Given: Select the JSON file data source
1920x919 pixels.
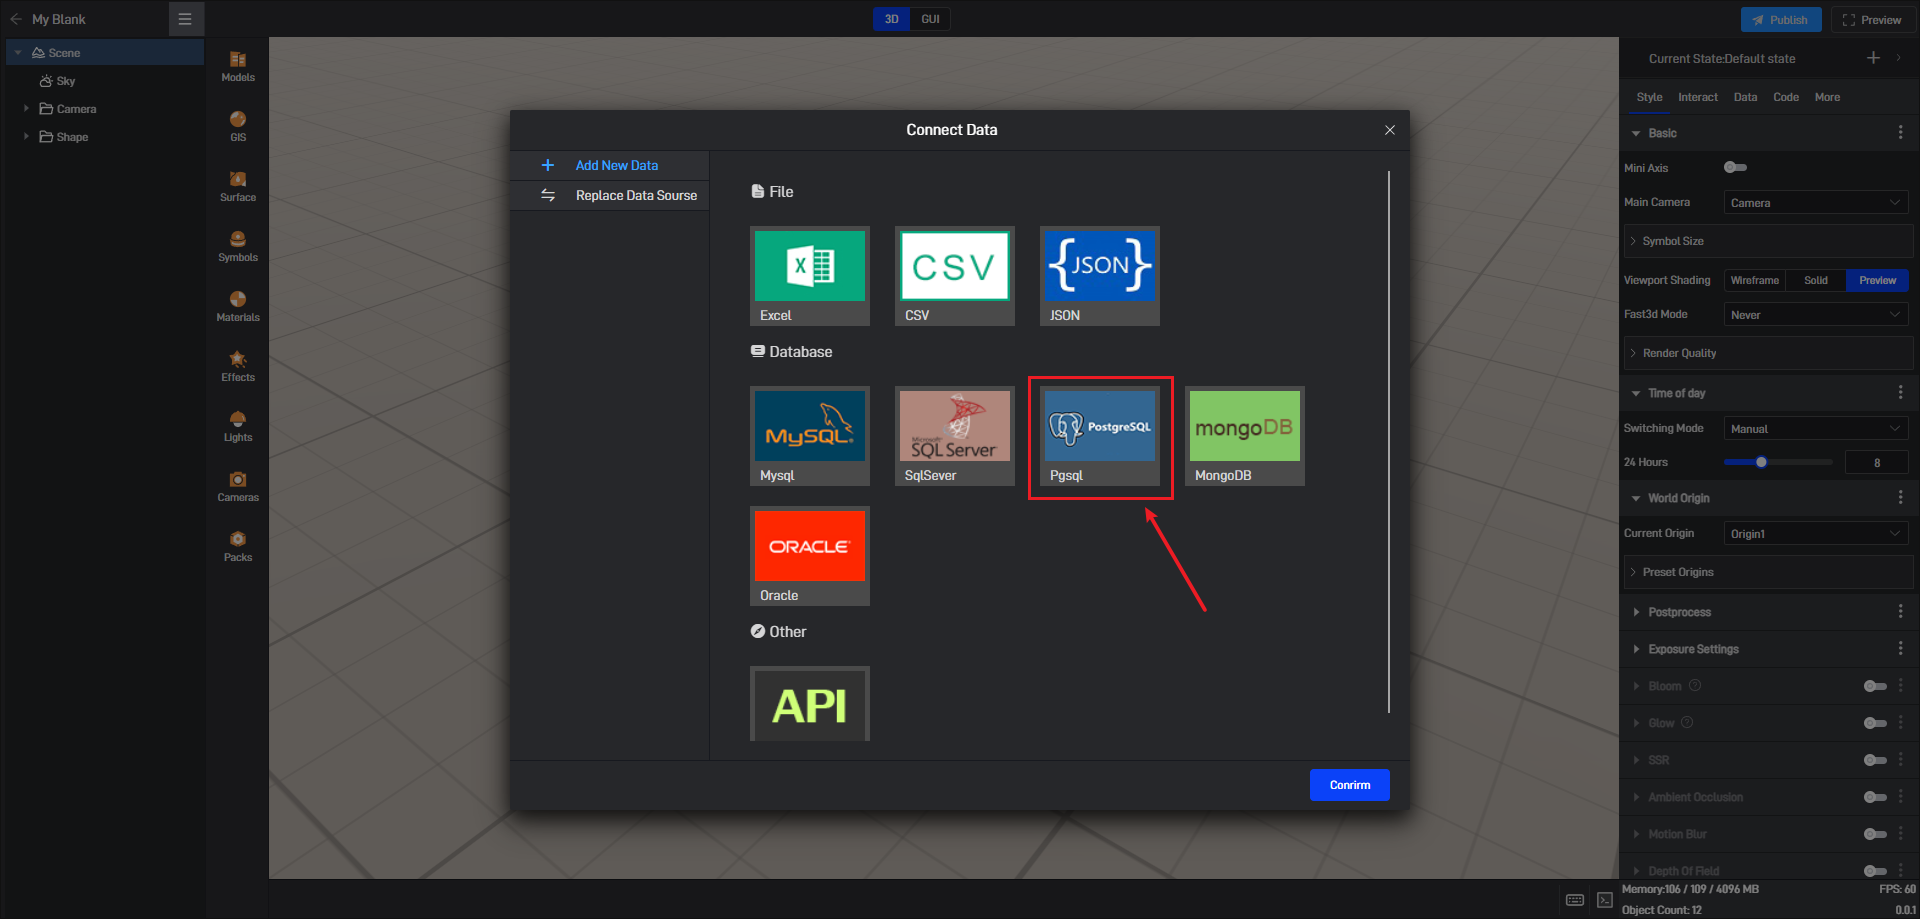Looking at the screenshot, I should pyautogui.click(x=1100, y=276).
